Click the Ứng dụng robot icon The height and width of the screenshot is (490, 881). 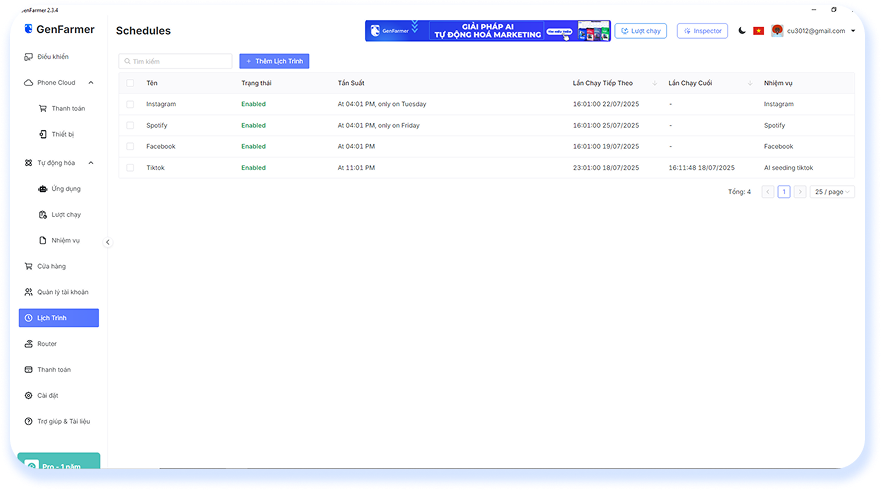(43, 189)
